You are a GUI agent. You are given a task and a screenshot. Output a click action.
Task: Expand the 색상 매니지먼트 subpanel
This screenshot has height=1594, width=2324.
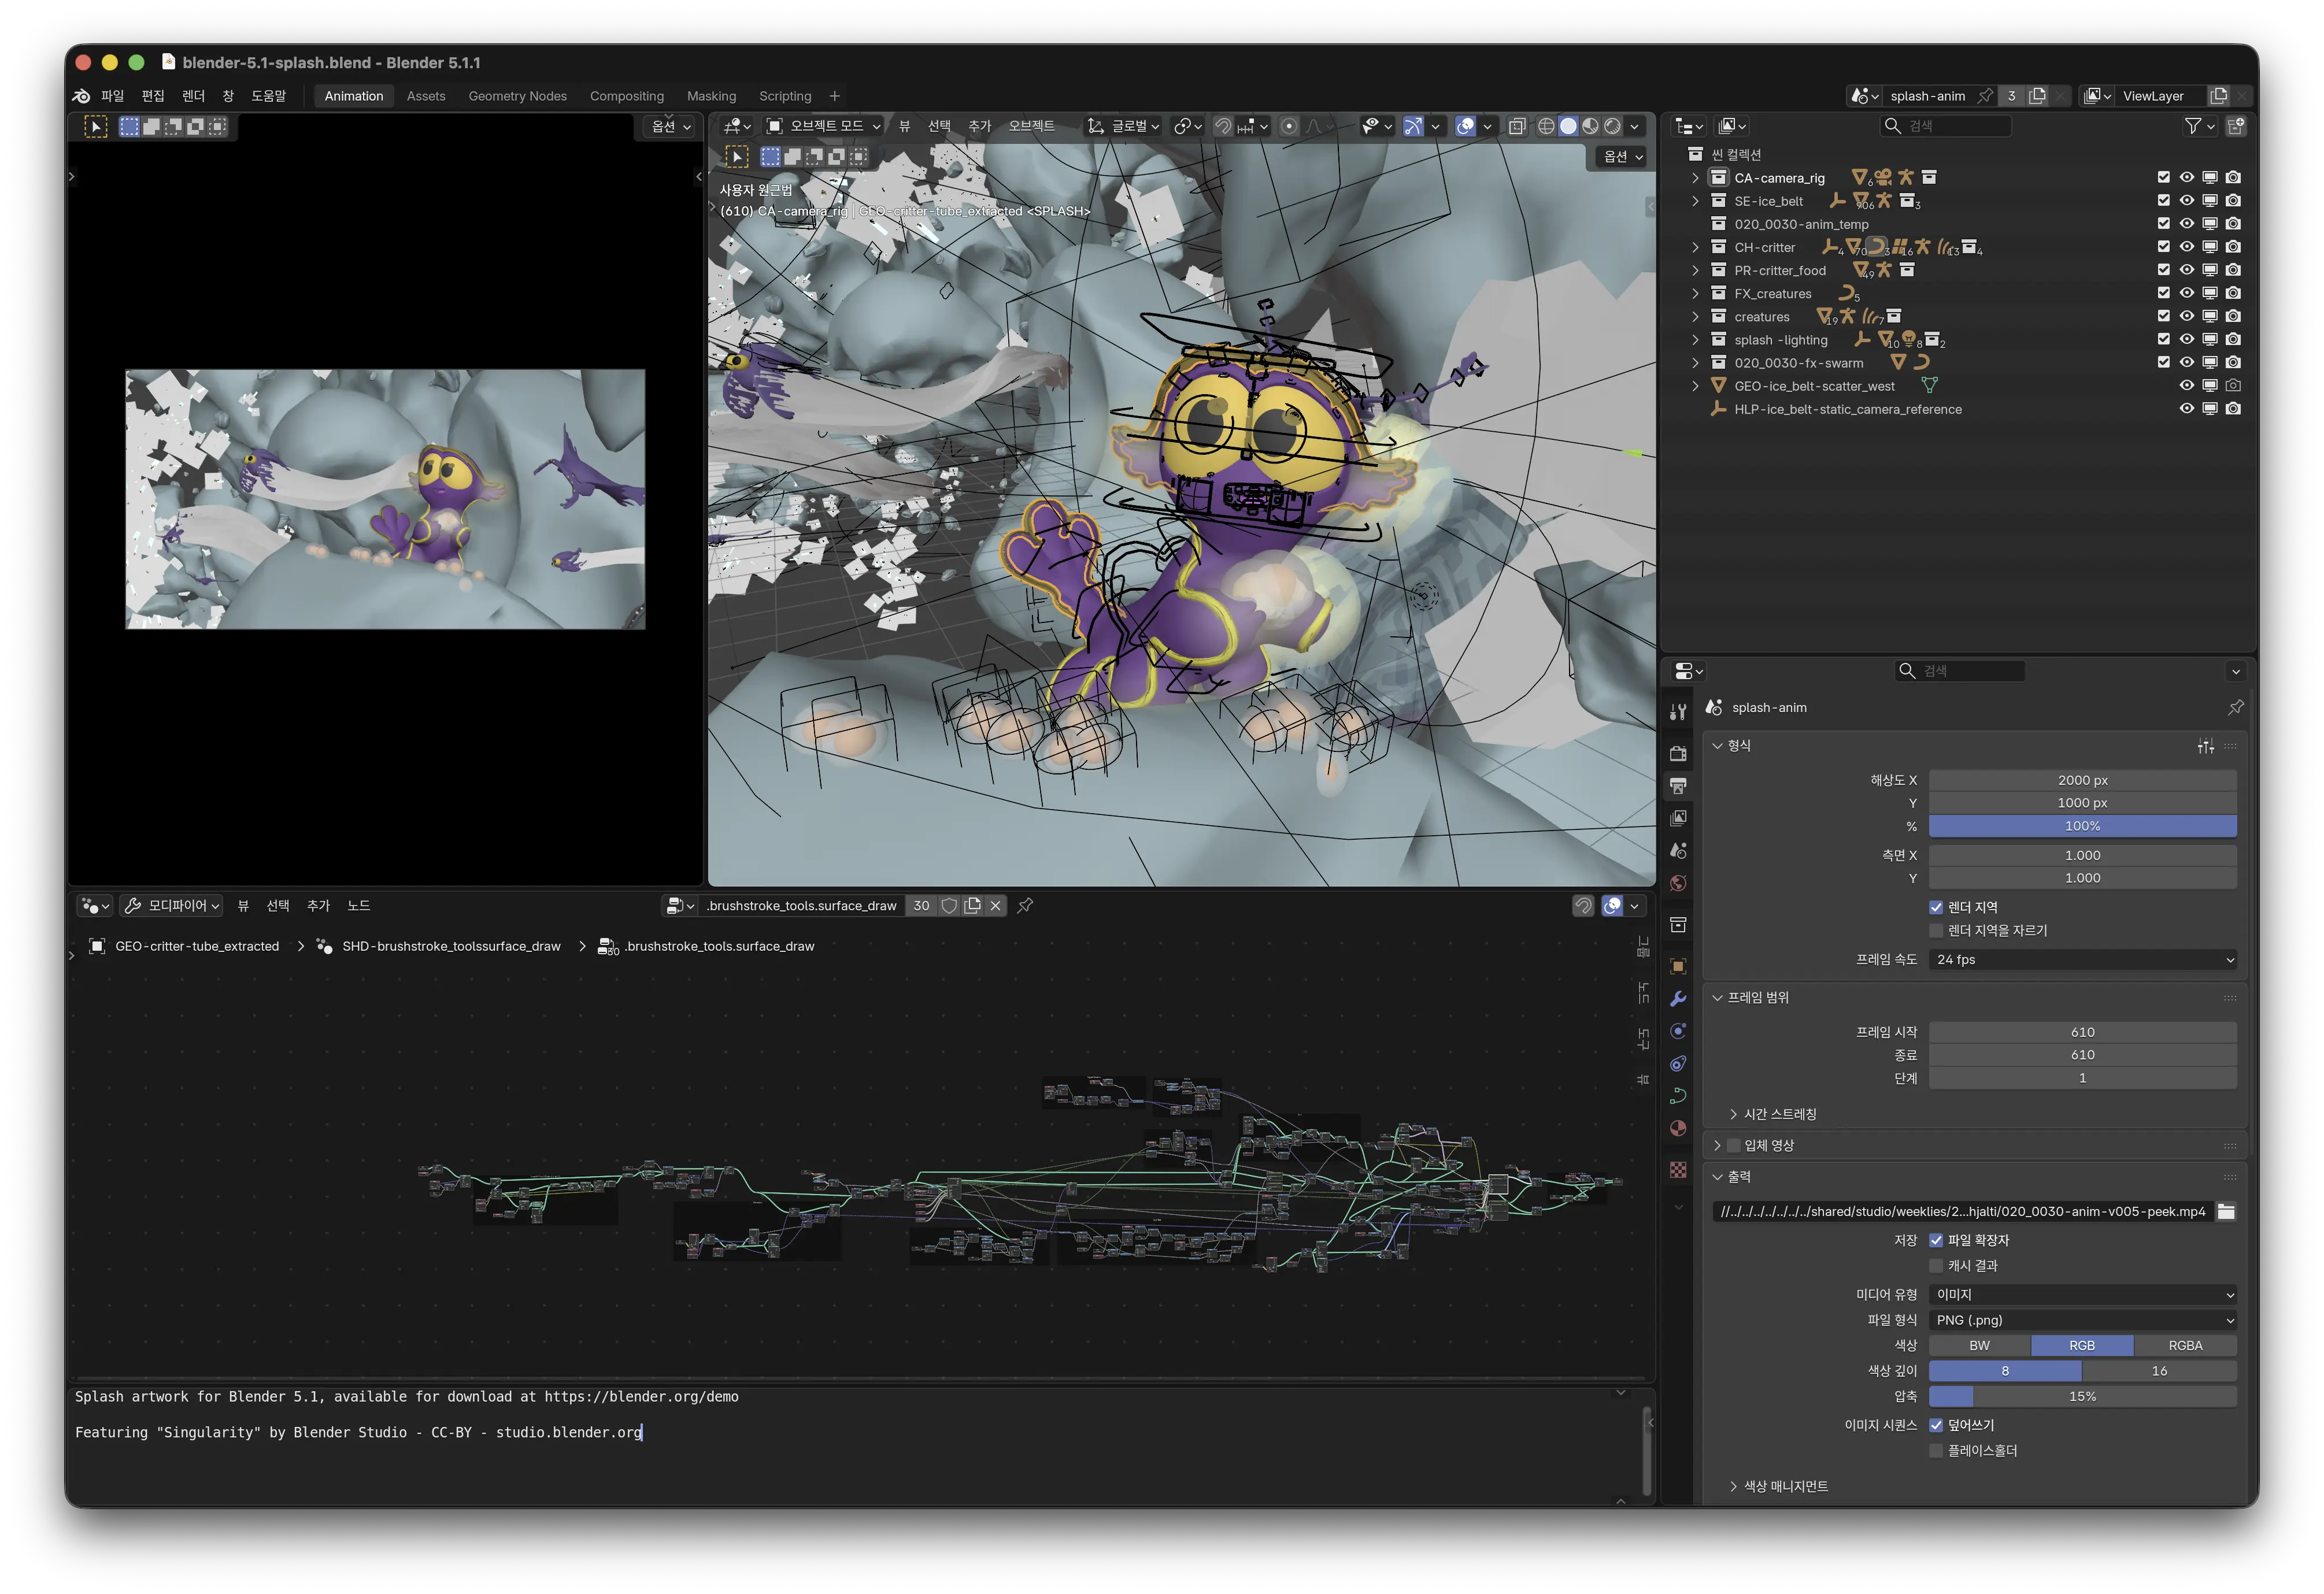1733,1487
